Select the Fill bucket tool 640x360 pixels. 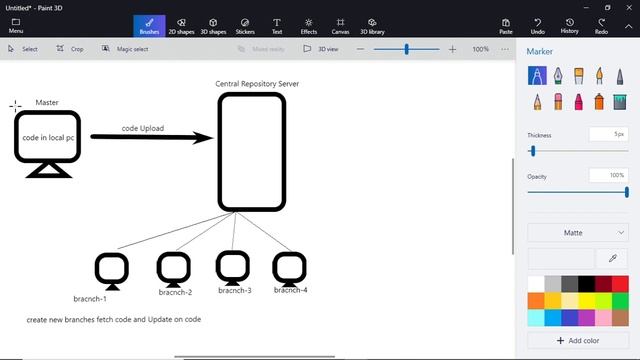[620, 102]
